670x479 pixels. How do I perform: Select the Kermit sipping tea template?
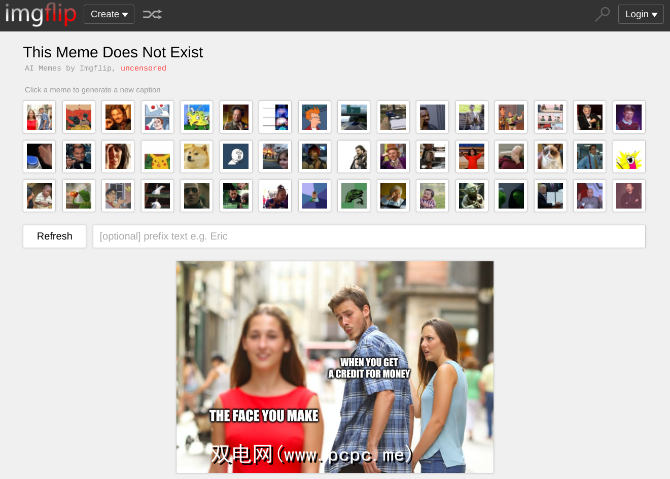pyautogui.click(x=79, y=196)
